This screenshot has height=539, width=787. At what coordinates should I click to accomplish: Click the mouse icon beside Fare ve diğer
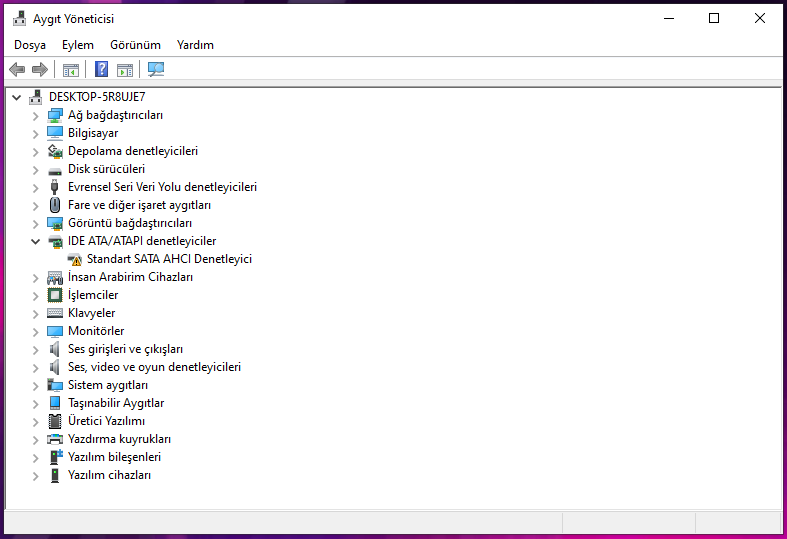(x=55, y=205)
